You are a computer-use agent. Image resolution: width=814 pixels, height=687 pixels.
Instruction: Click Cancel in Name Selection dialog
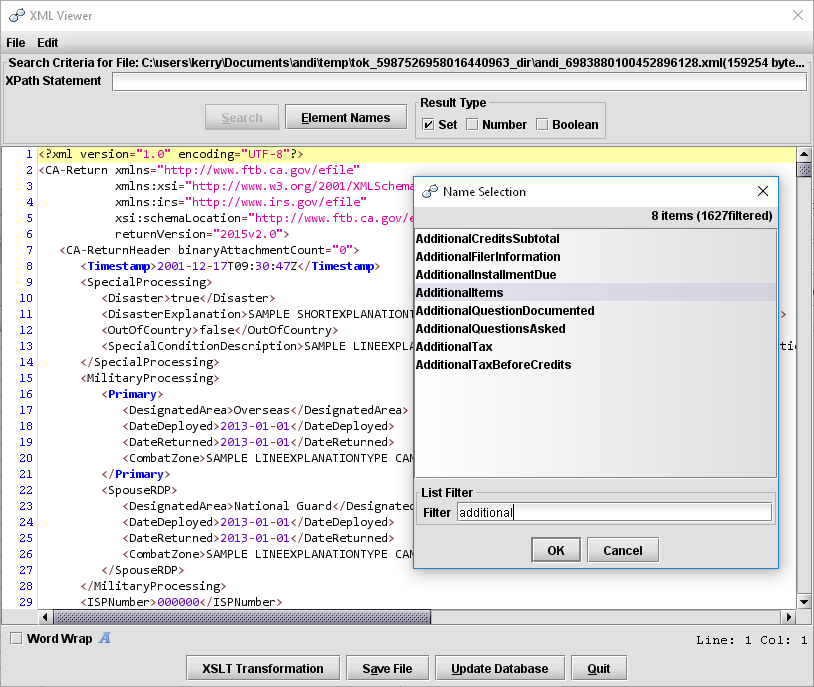click(x=623, y=550)
